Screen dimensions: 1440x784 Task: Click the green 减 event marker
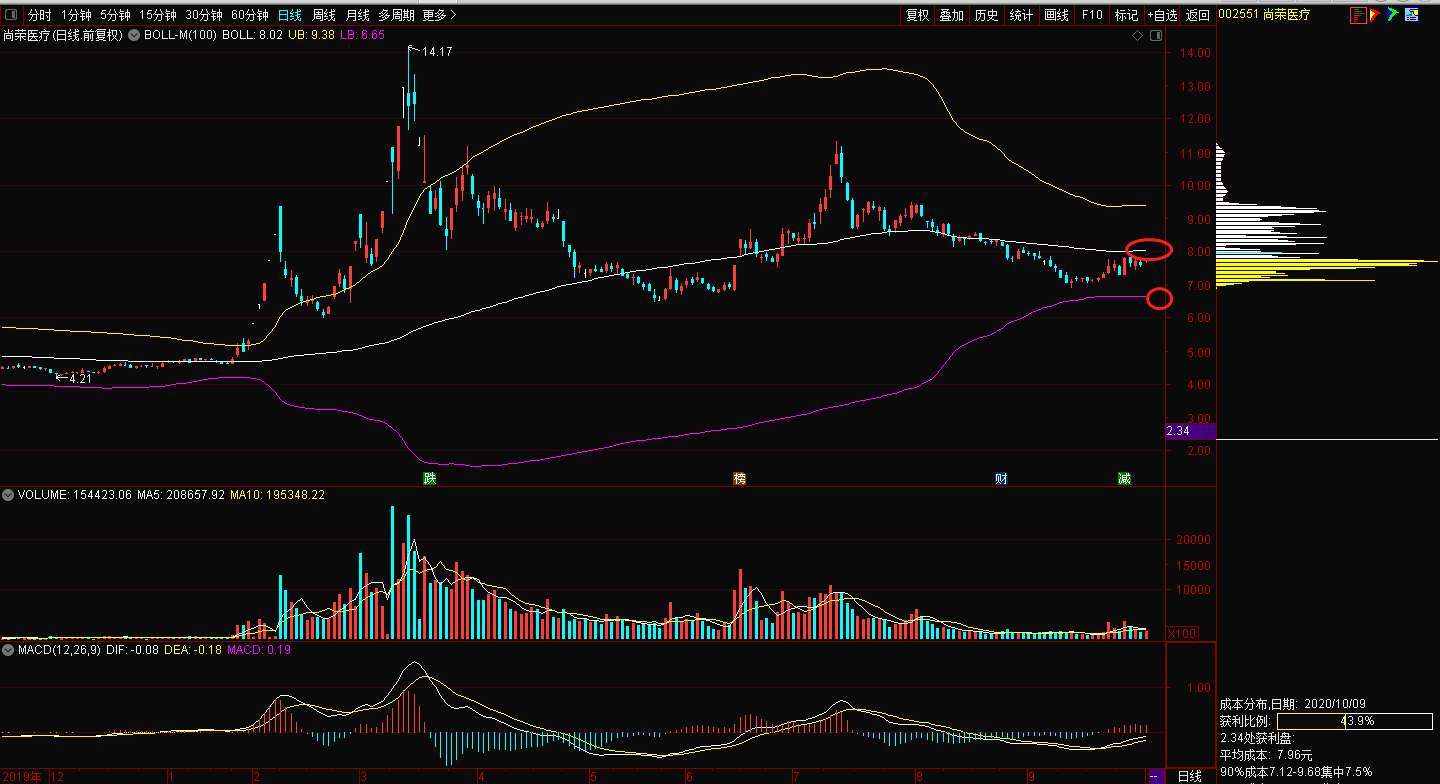(x=1124, y=478)
